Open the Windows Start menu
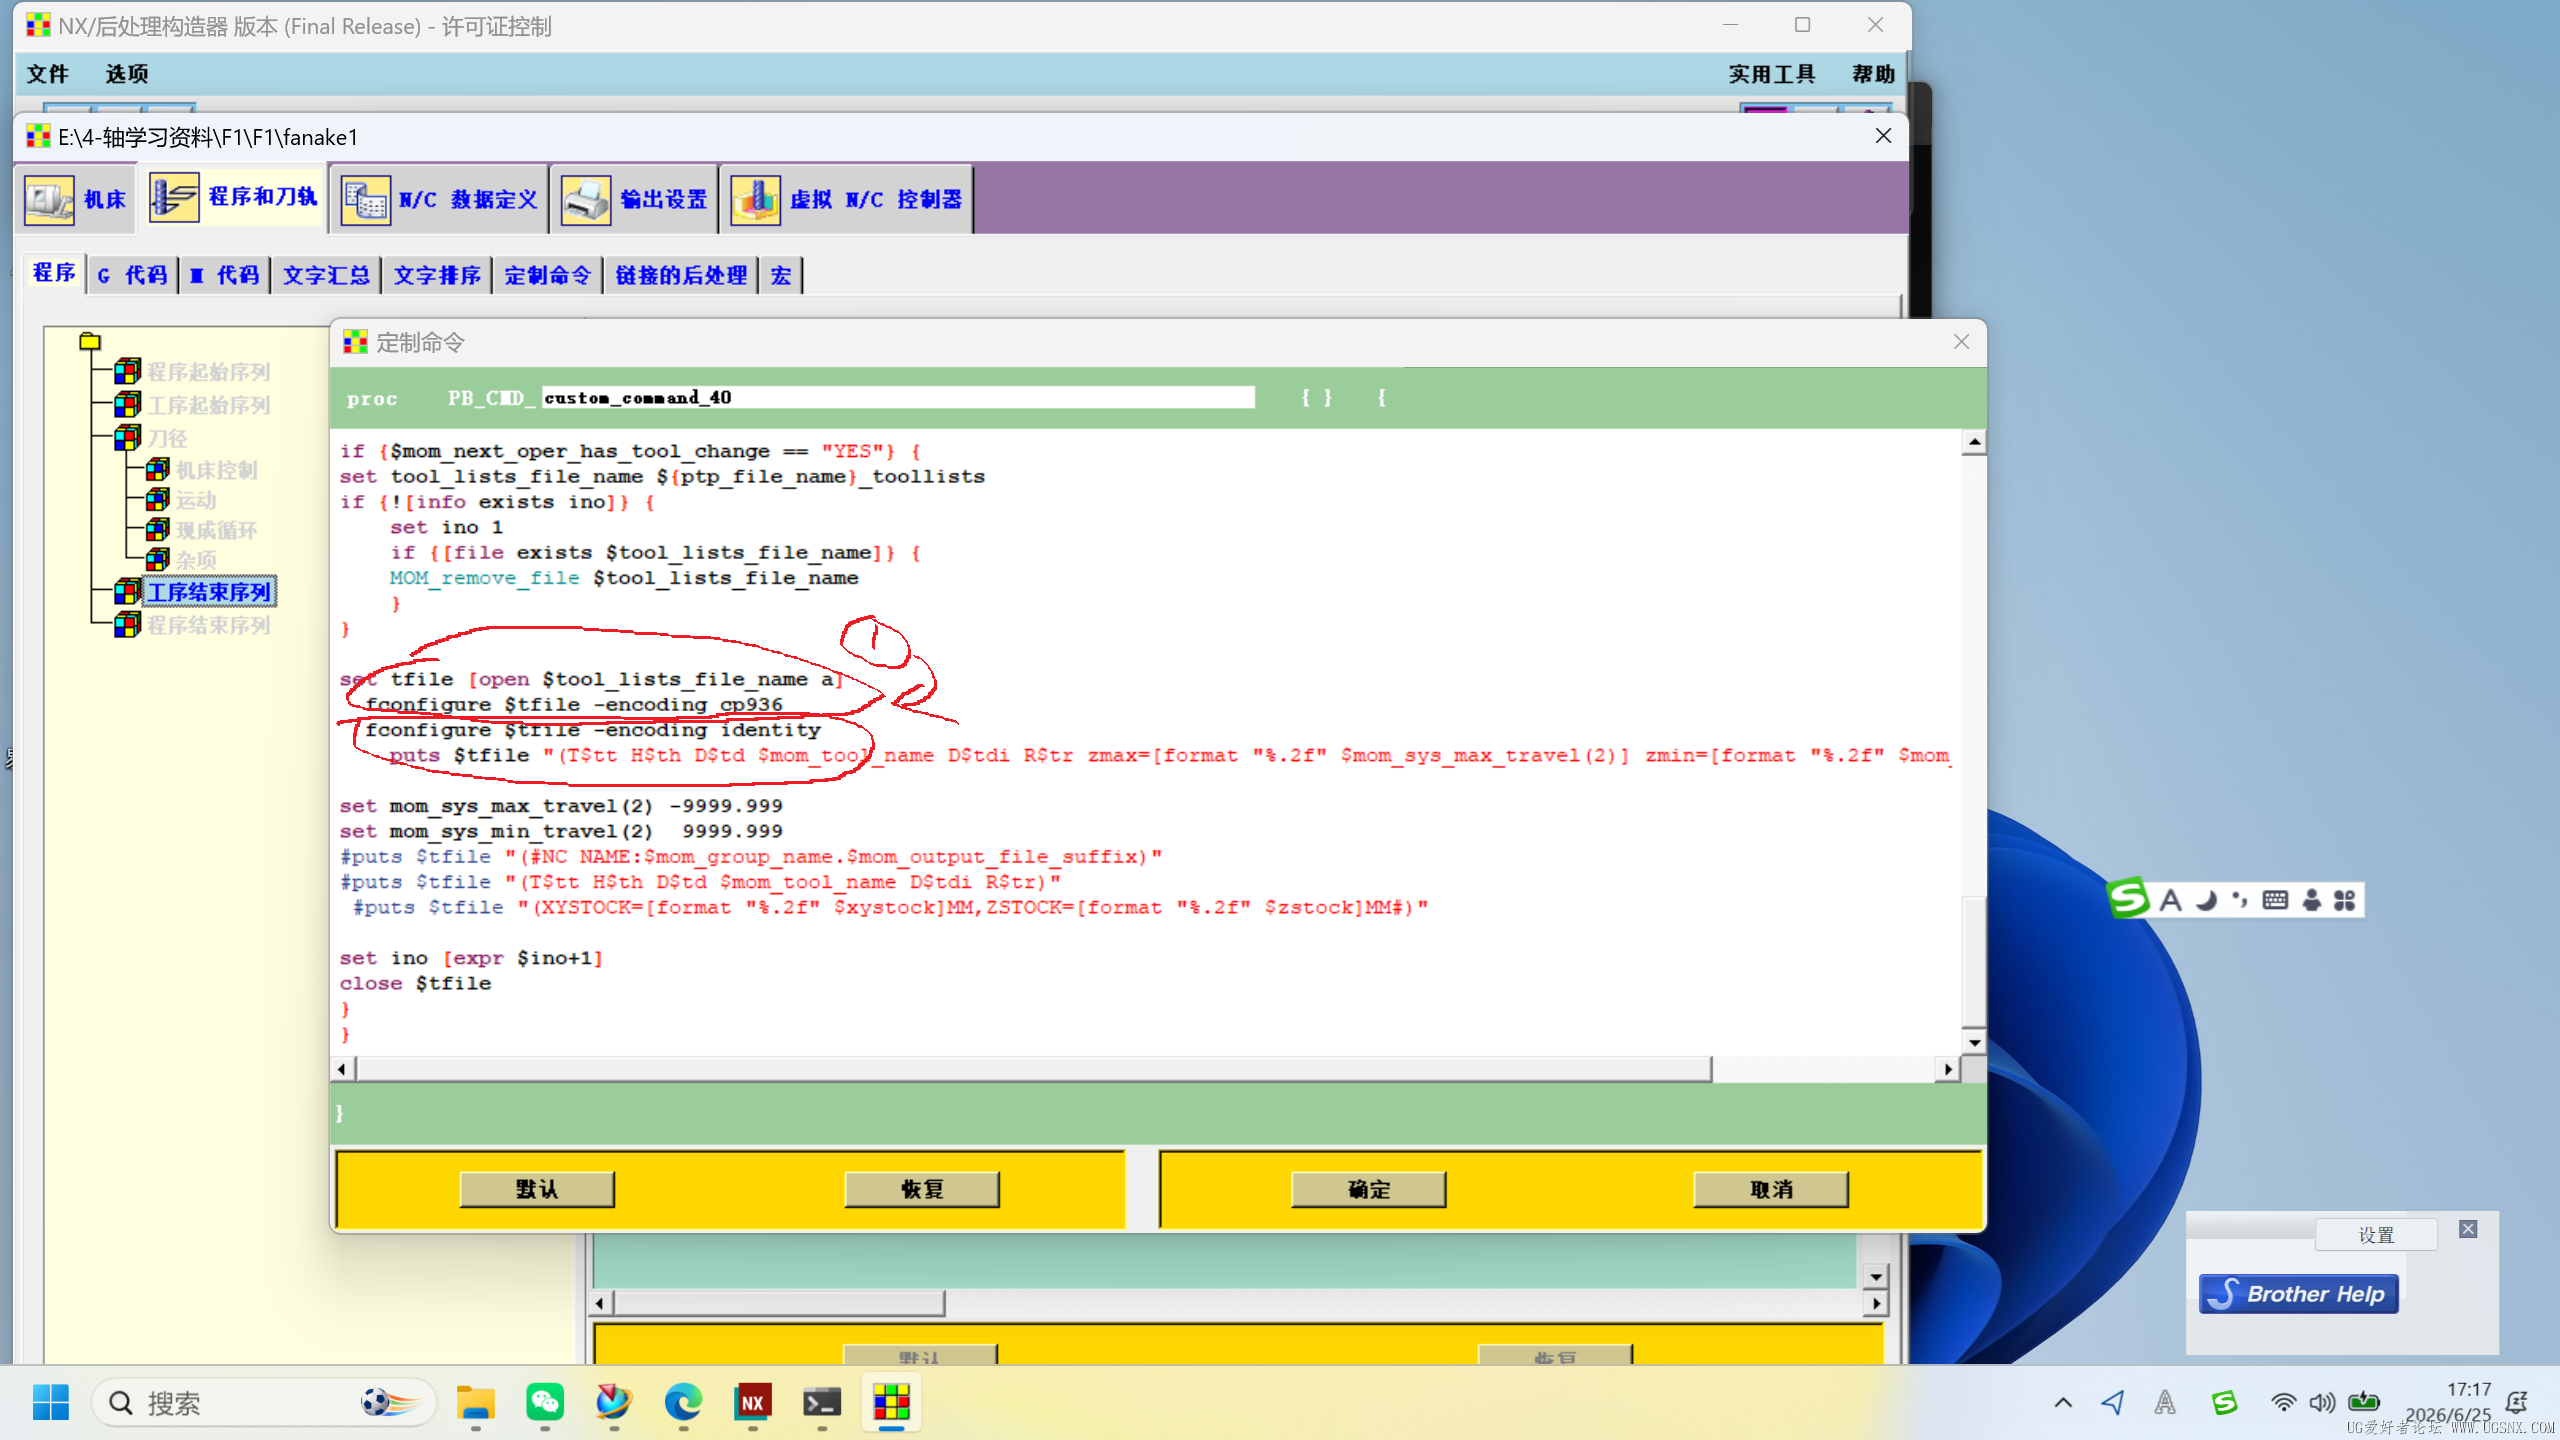Image resolution: width=2560 pixels, height=1440 pixels. [50, 1402]
